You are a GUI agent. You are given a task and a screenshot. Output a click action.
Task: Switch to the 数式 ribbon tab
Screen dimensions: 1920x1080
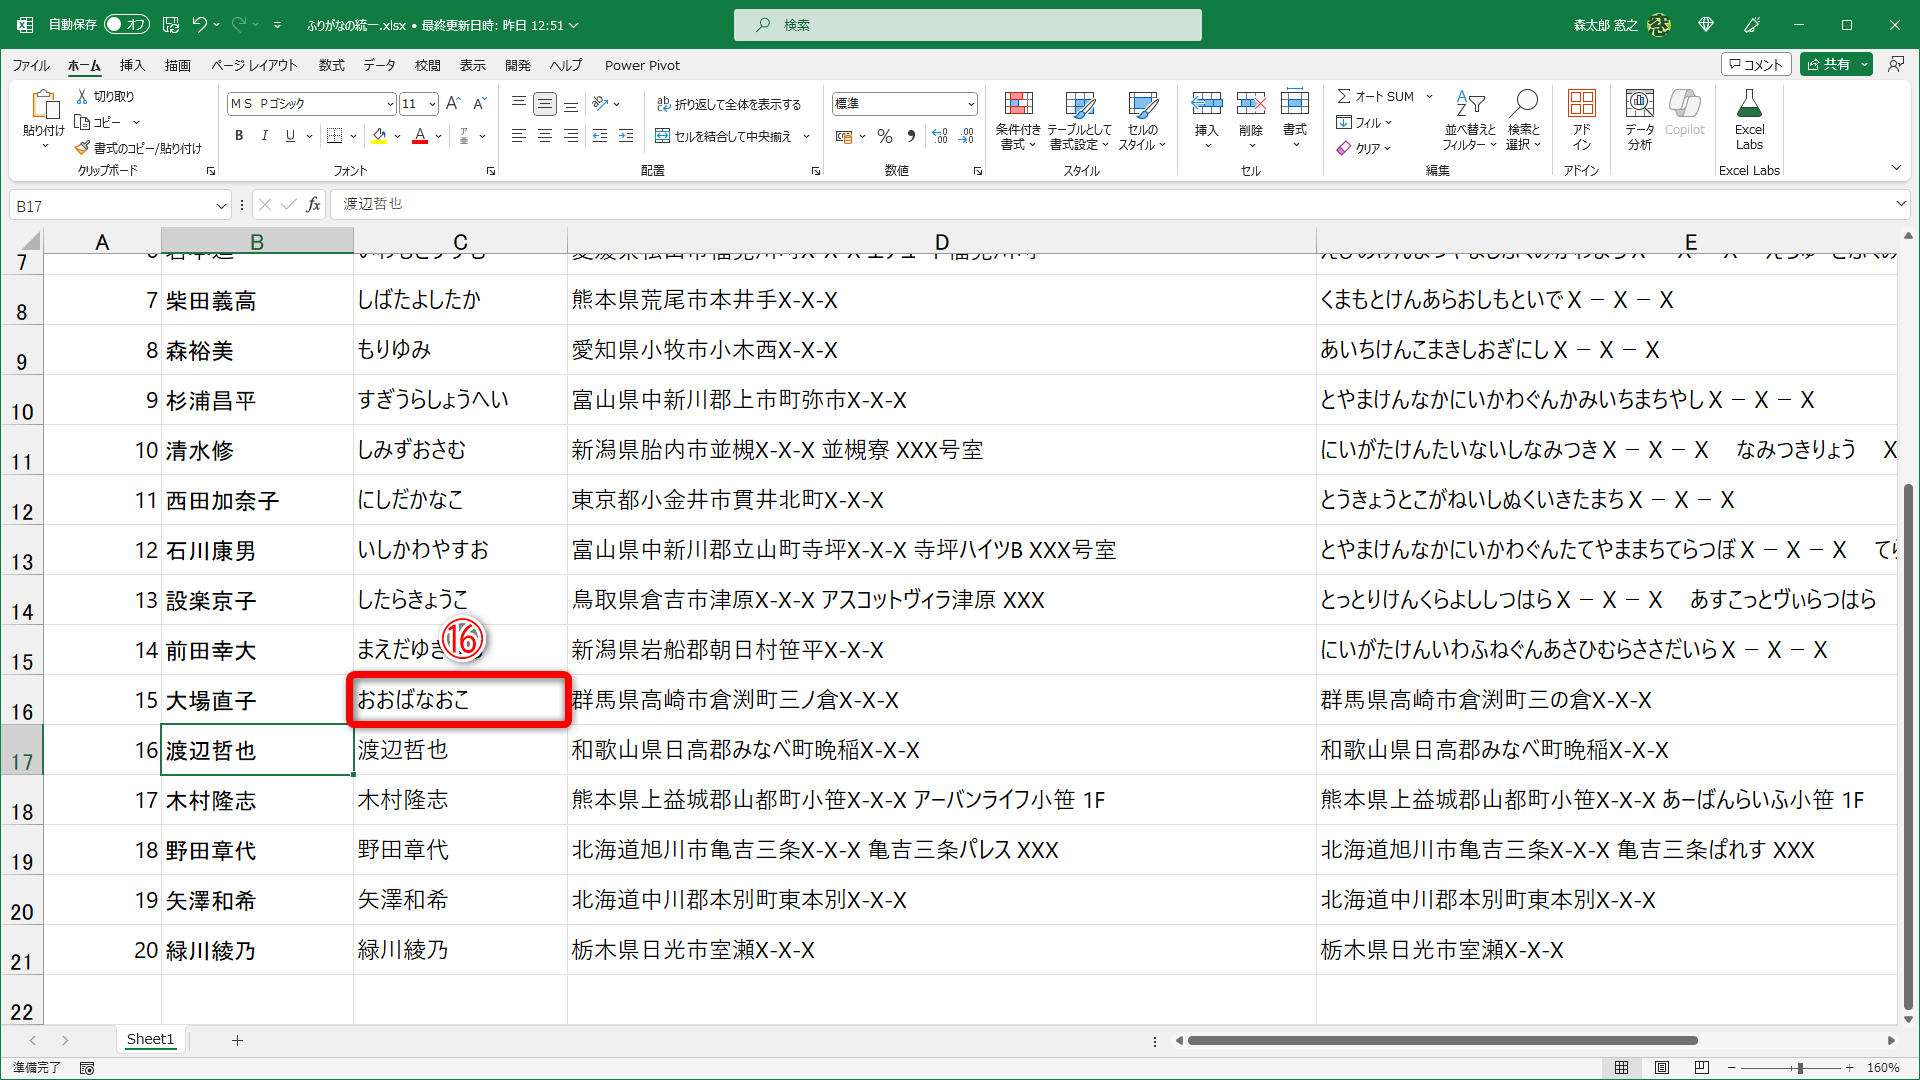331,65
